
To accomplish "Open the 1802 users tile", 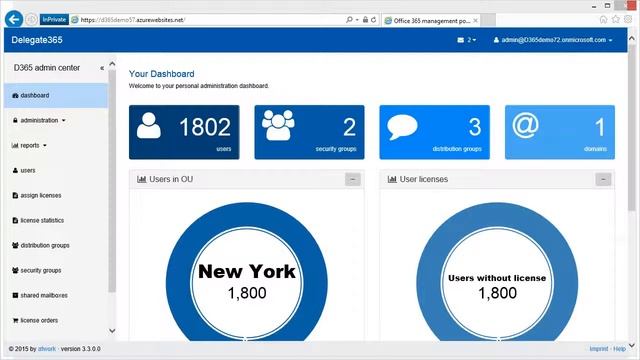I will (184, 132).
